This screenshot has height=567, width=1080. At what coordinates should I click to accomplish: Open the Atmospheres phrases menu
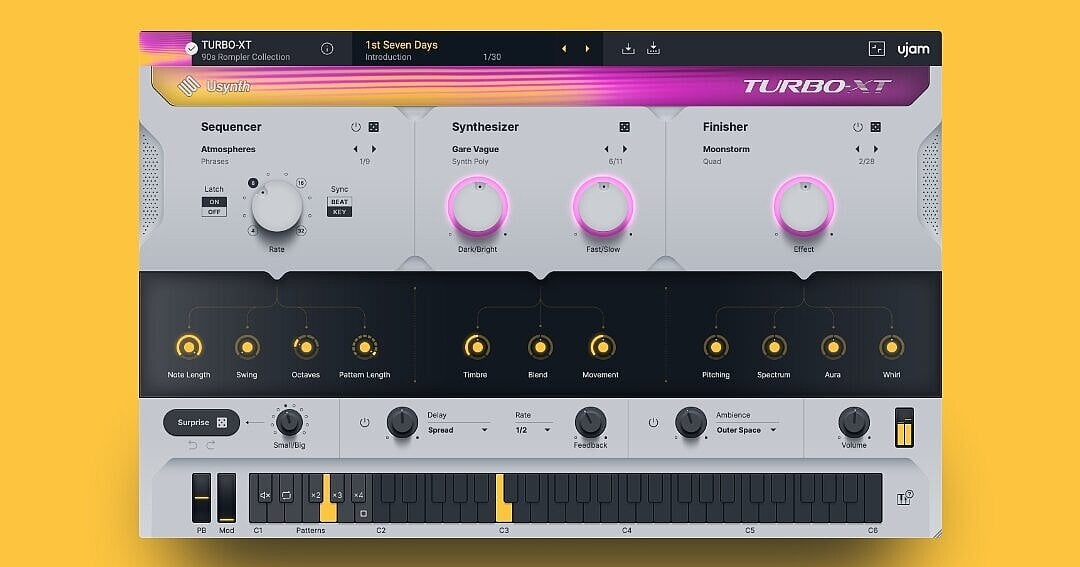pyautogui.click(x=228, y=149)
